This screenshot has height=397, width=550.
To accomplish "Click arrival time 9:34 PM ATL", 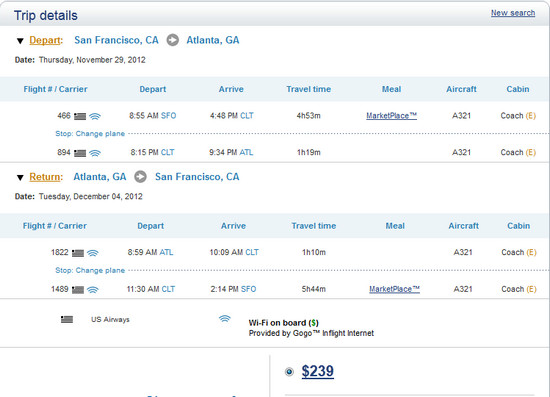I will coord(231,153).
